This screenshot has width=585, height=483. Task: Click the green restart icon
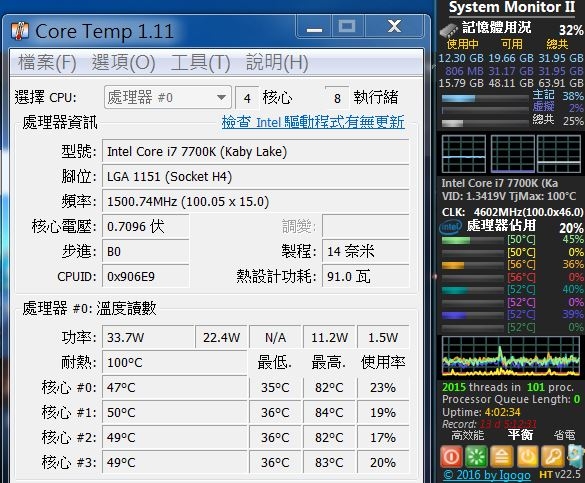pos(476,456)
